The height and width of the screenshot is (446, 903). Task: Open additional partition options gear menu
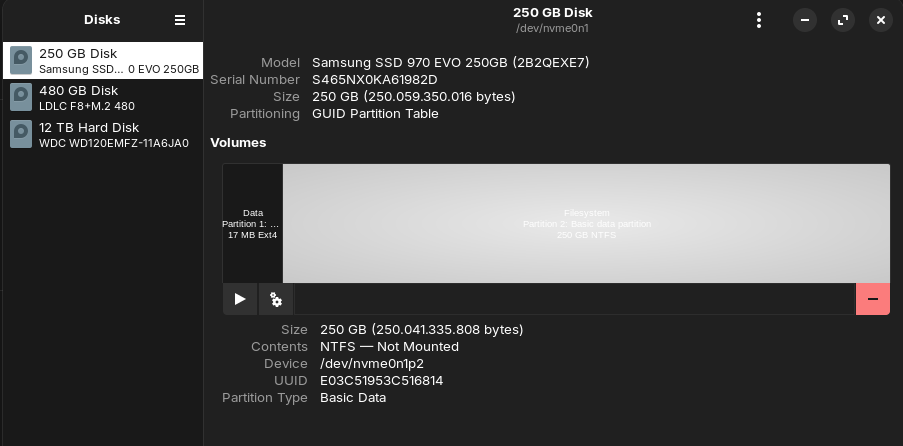click(276, 299)
